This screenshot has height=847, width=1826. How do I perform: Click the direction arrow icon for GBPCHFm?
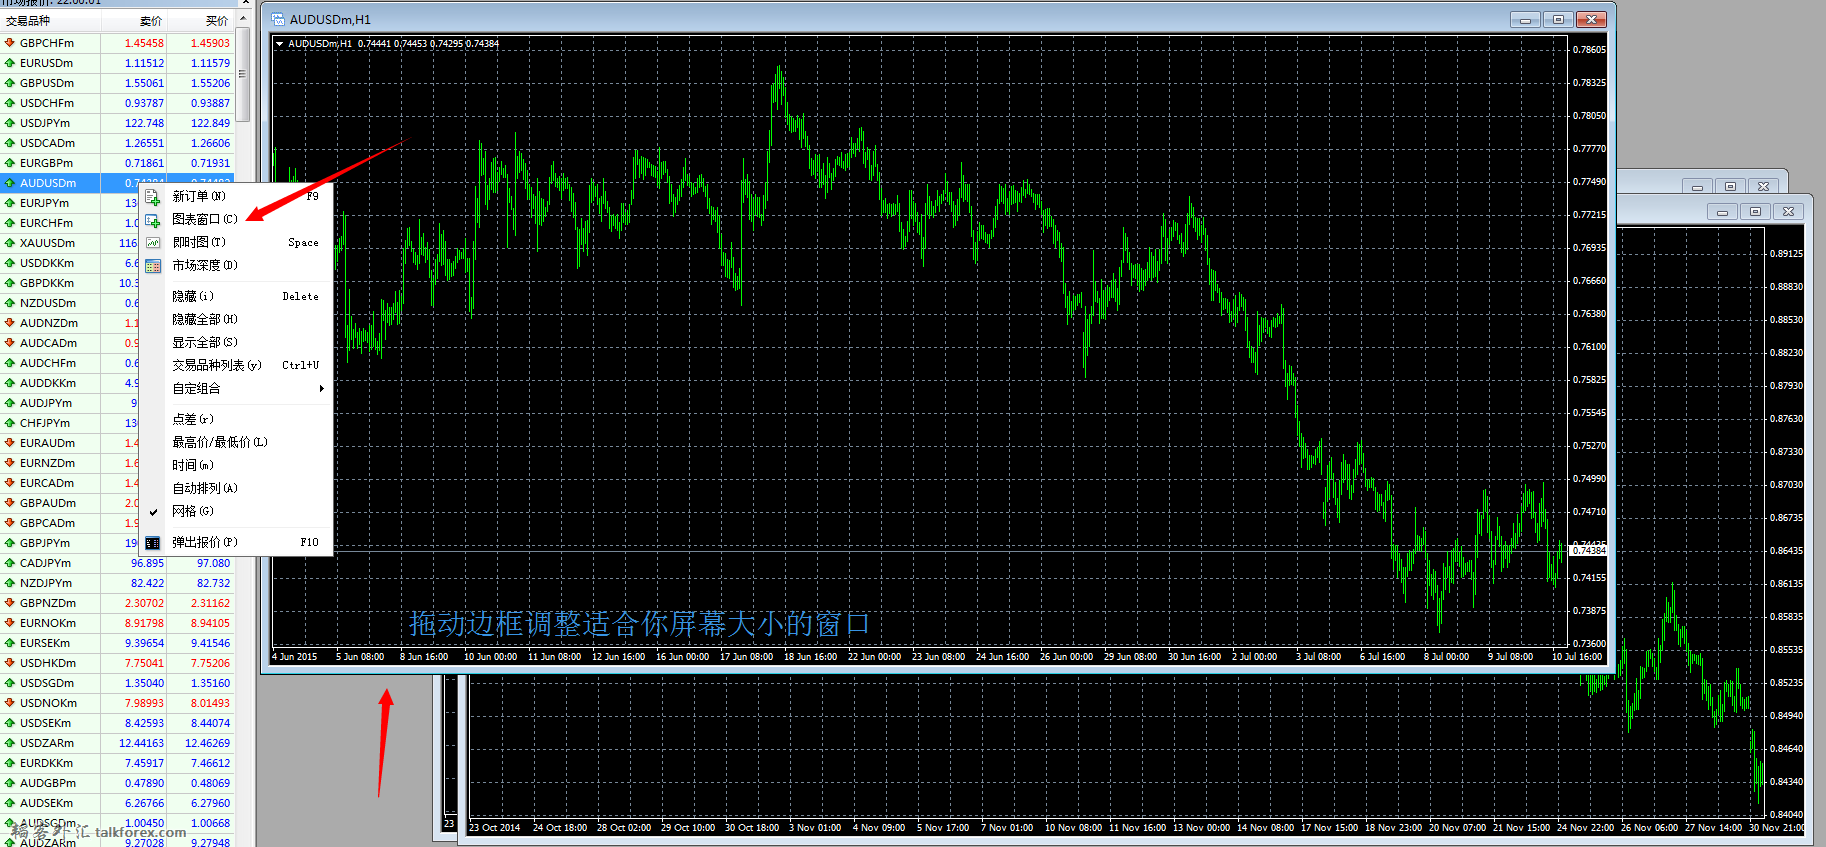click(x=9, y=43)
